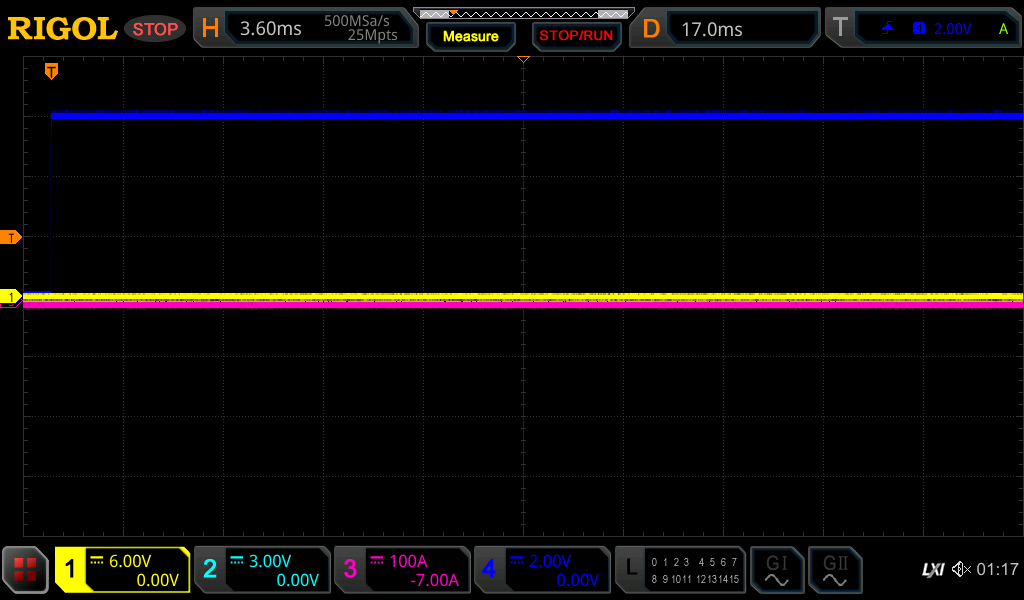The height and width of the screenshot is (600, 1024).
Task: Open the logic analyzer L panel
Action: [x=680, y=570]
